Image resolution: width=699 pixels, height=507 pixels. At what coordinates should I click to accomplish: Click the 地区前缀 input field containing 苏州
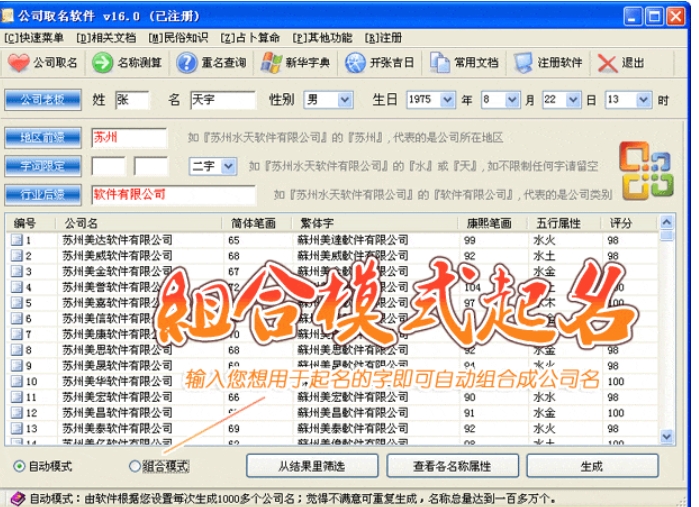128,137
